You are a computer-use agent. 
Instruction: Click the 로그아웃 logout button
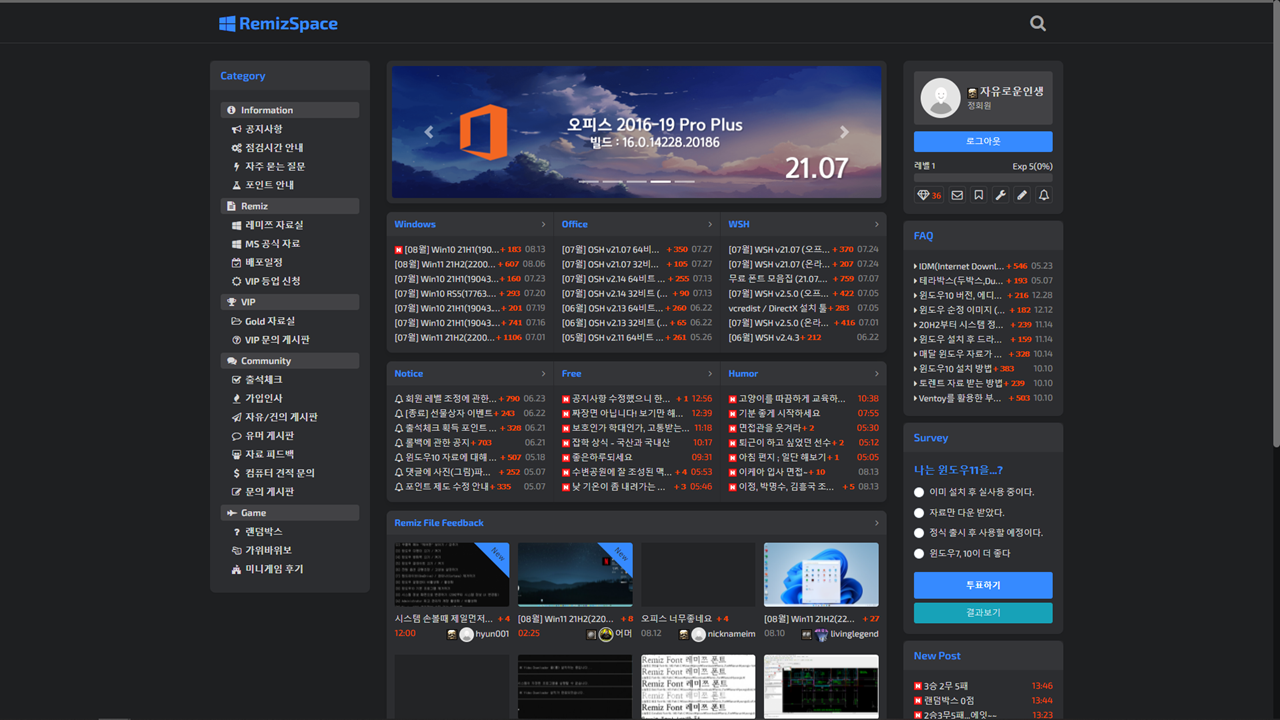click(x=983, y=142)
